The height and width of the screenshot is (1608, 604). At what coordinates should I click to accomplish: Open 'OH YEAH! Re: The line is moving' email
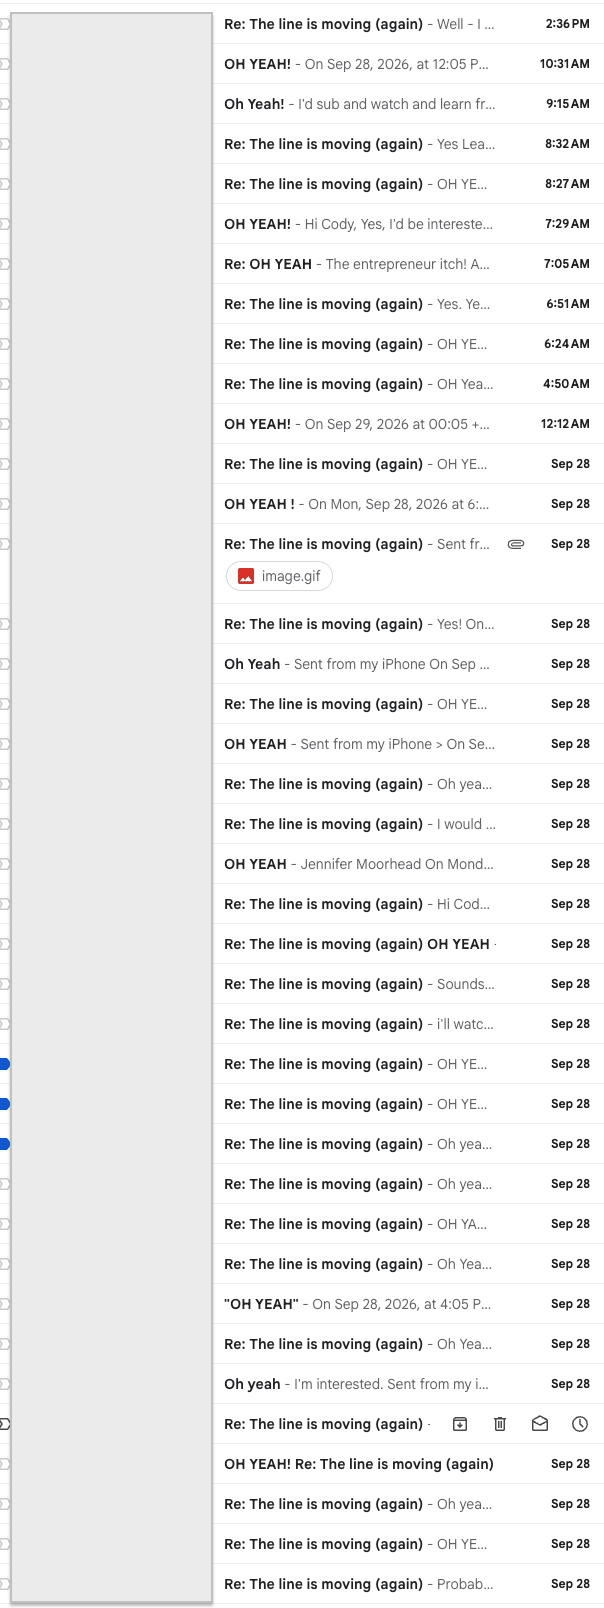tap(408, 1464)
